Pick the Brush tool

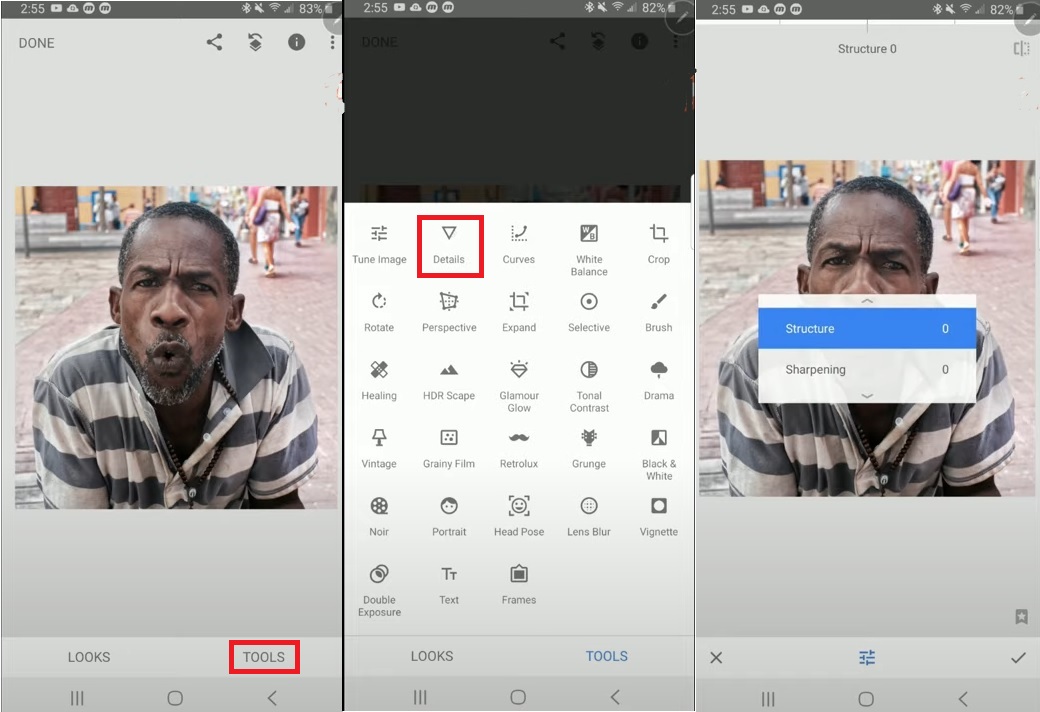point(659,313)
